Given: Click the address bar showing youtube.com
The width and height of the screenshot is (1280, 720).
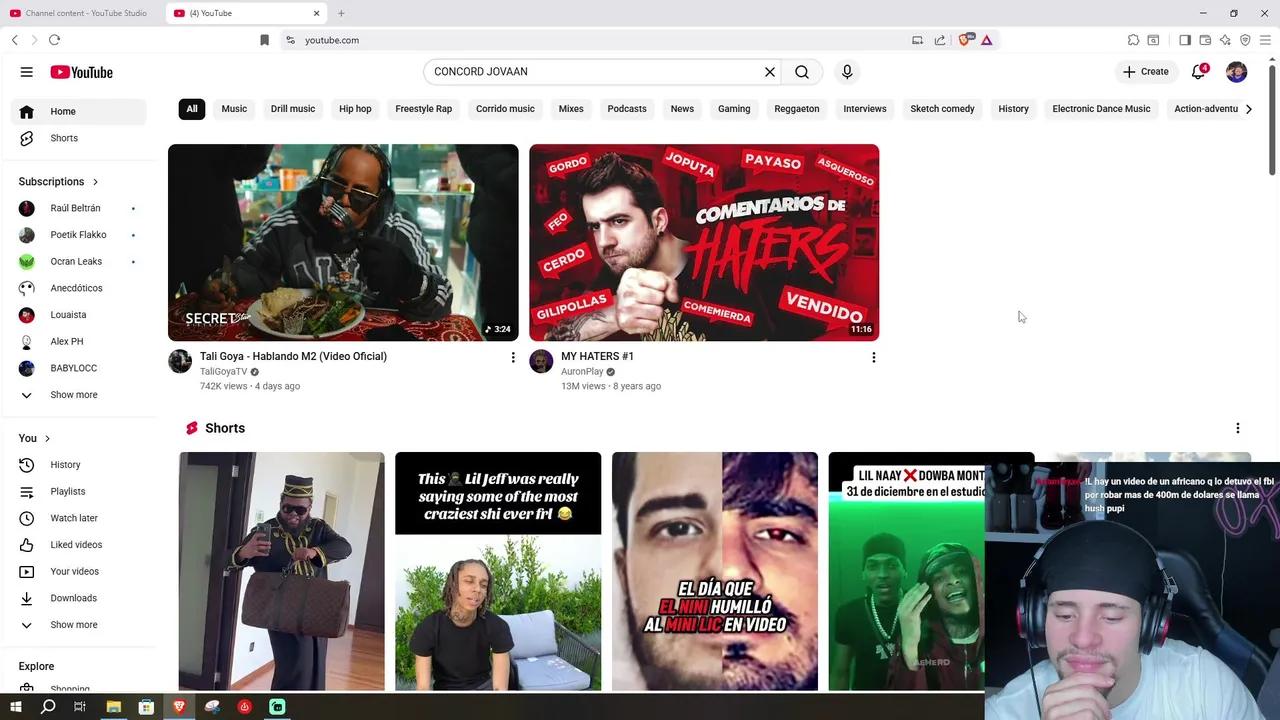Looking at the screenshot, I should pyautogui.click(x=595, y=40).
